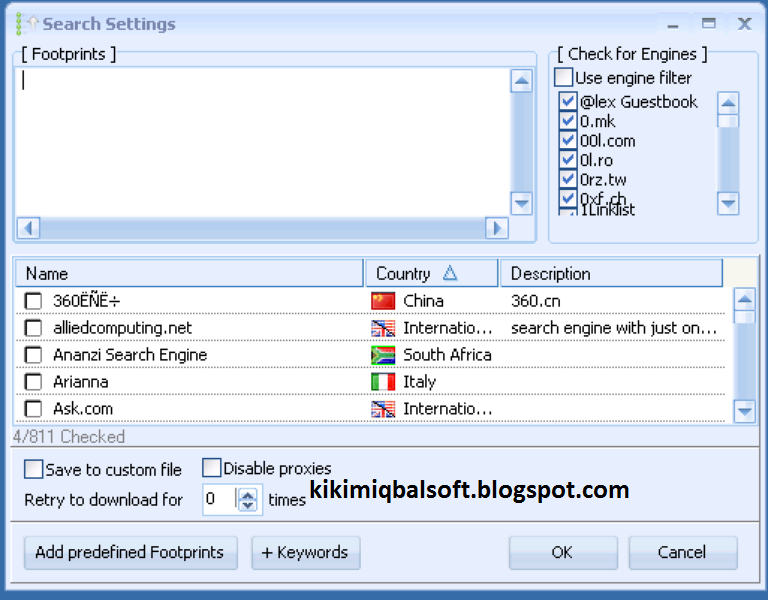Click the engines list scrollbar thumb

pos(728,120)
